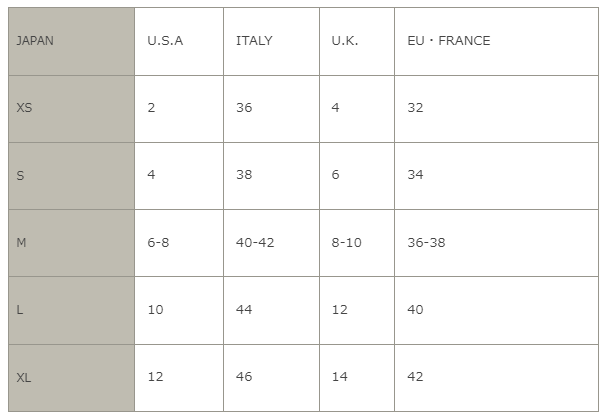Image resolution: width=604 pixels, height=416 pixels.
Task: Click the Italy size 38 cell
Action: click(x=271, y=175)
